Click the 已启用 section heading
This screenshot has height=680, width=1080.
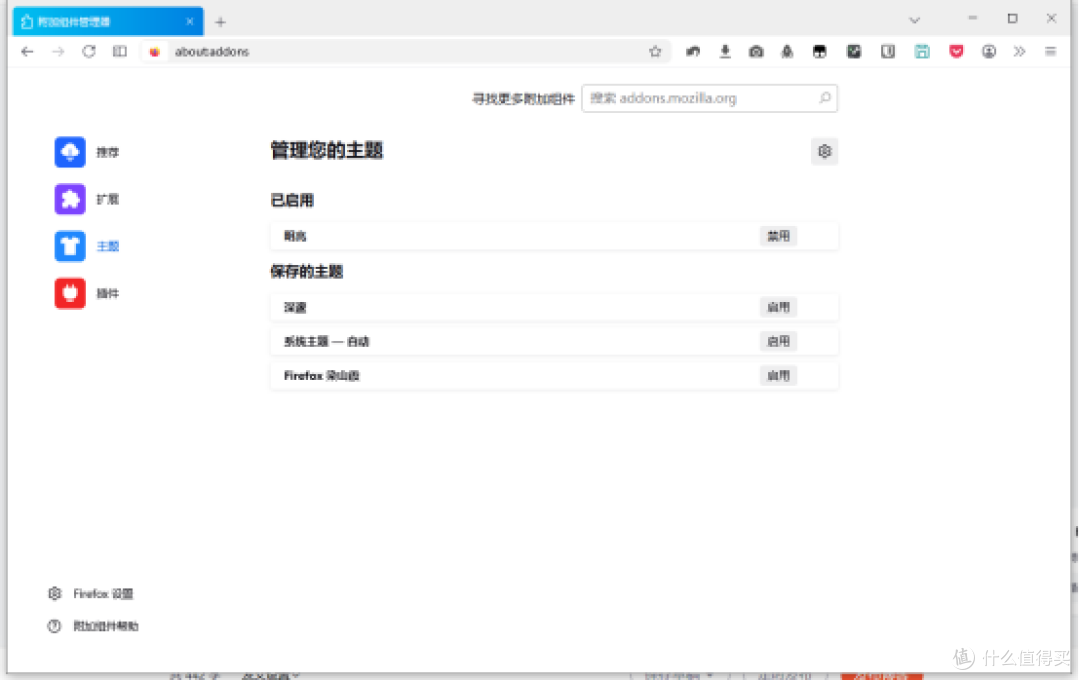[292, 200]
